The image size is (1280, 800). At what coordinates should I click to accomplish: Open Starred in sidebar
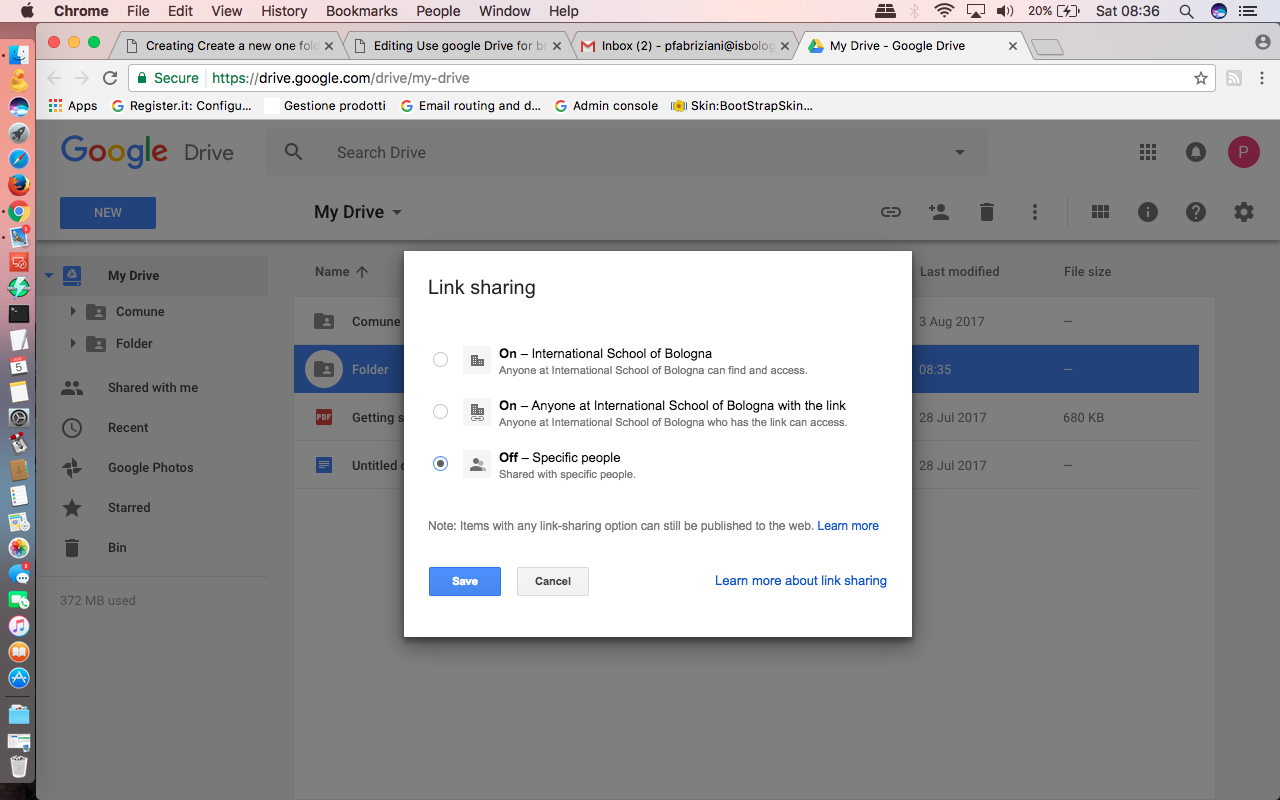tap(129, 508)
